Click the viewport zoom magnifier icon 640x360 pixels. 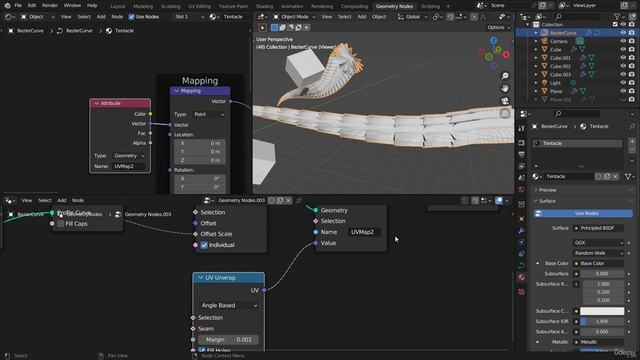point(505,76)
